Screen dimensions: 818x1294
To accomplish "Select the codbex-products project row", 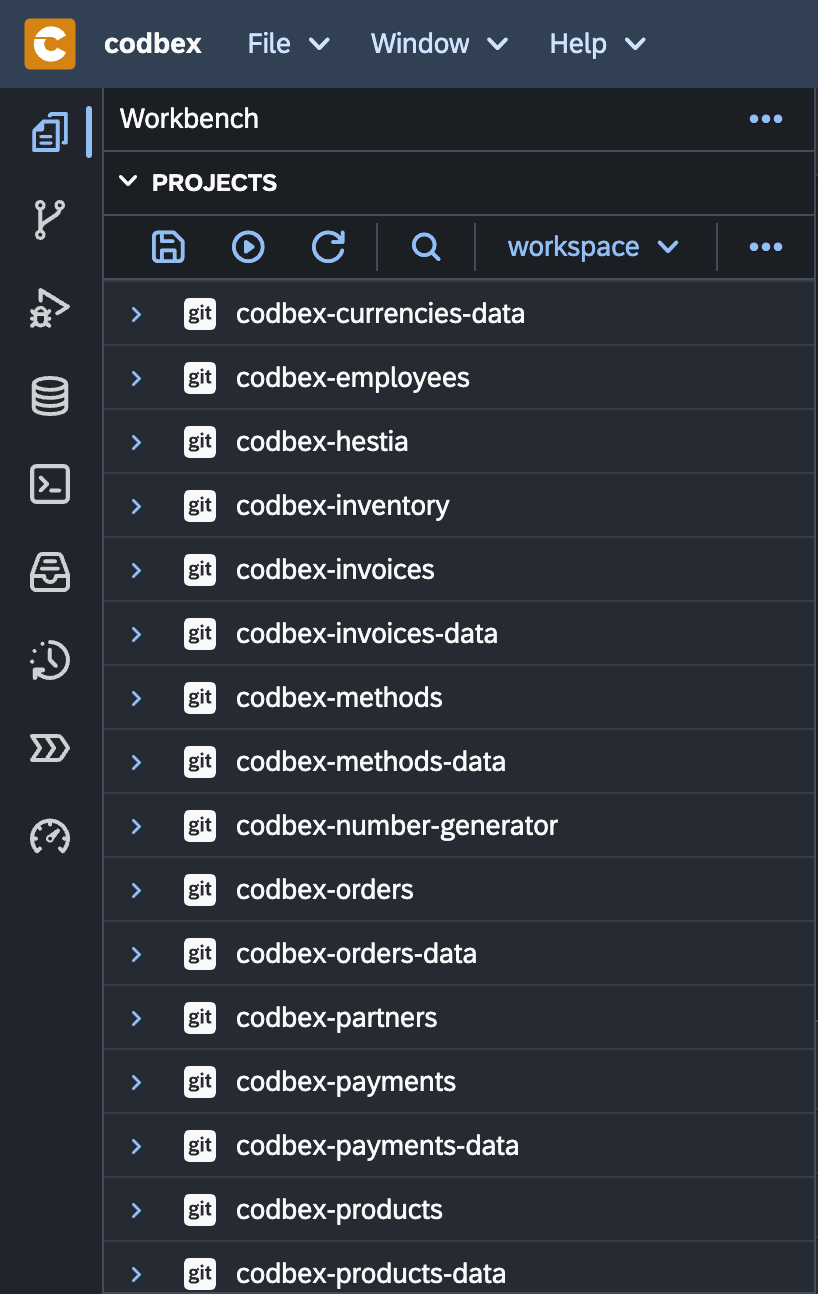I will tap(459, 1210).
